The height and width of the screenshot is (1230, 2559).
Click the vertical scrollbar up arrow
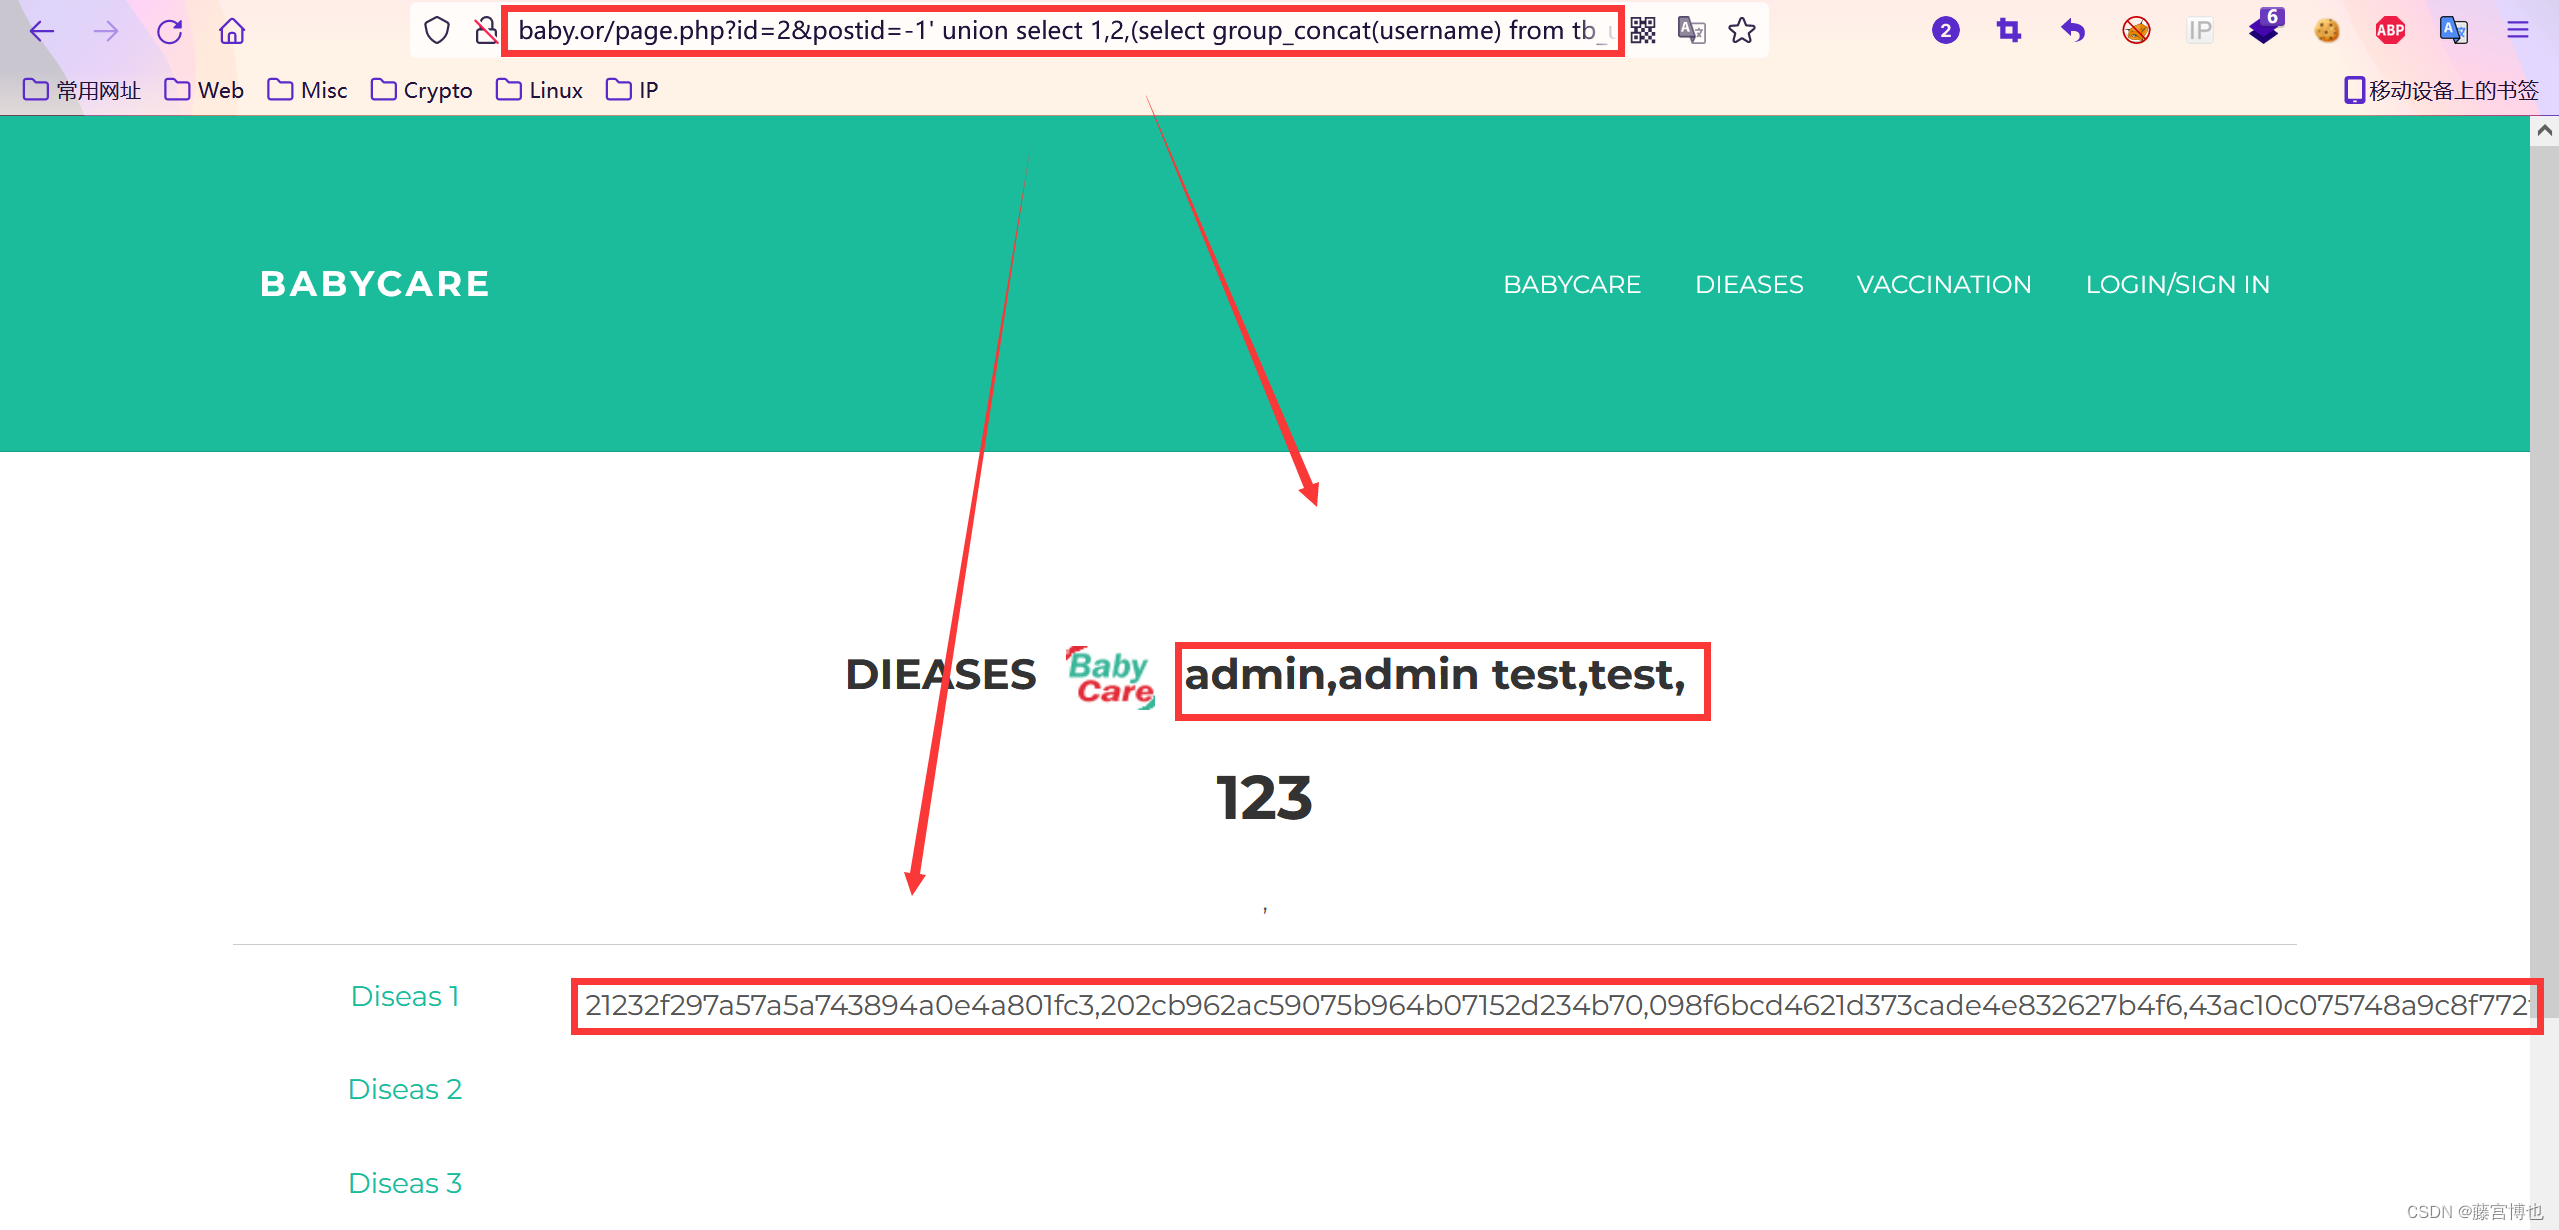point(2544,131)
